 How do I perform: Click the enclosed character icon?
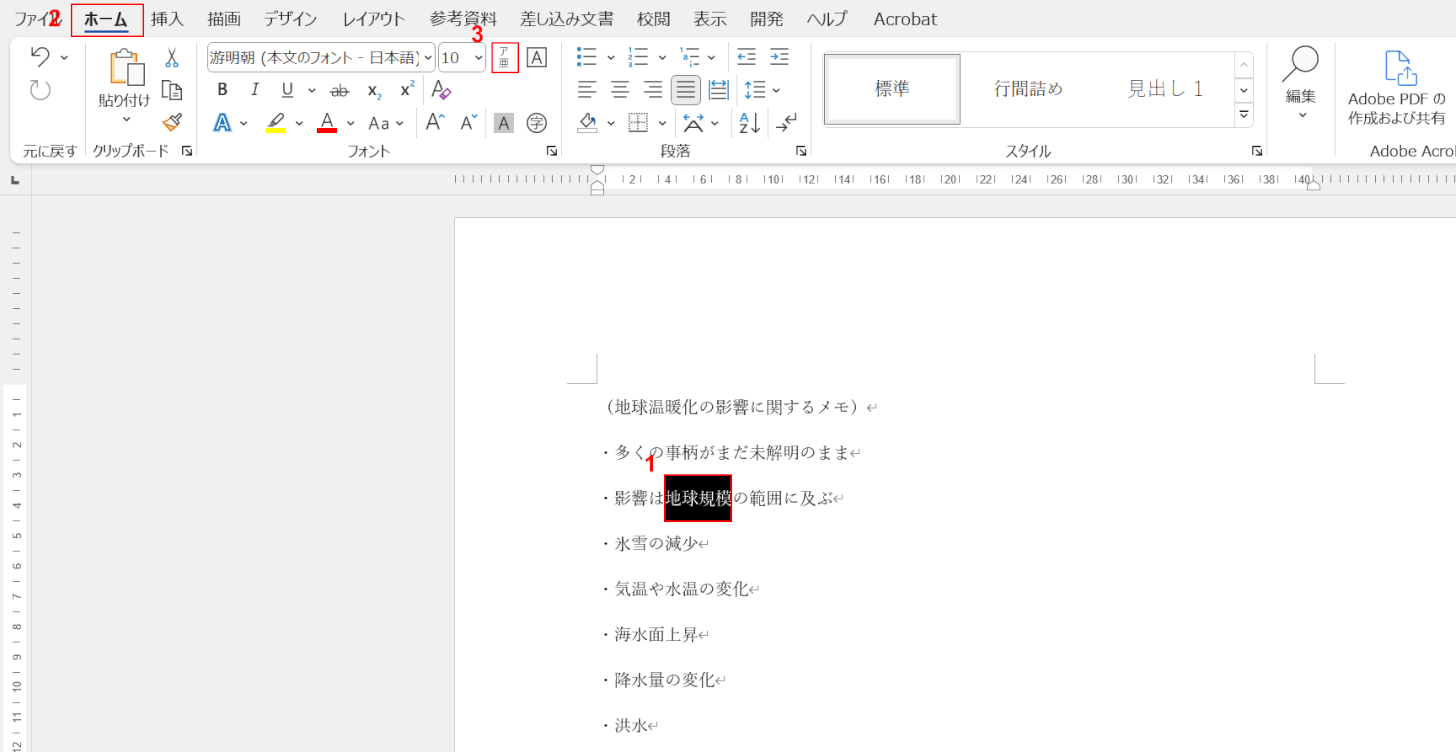pyautogui.click(x=537, y=123)
